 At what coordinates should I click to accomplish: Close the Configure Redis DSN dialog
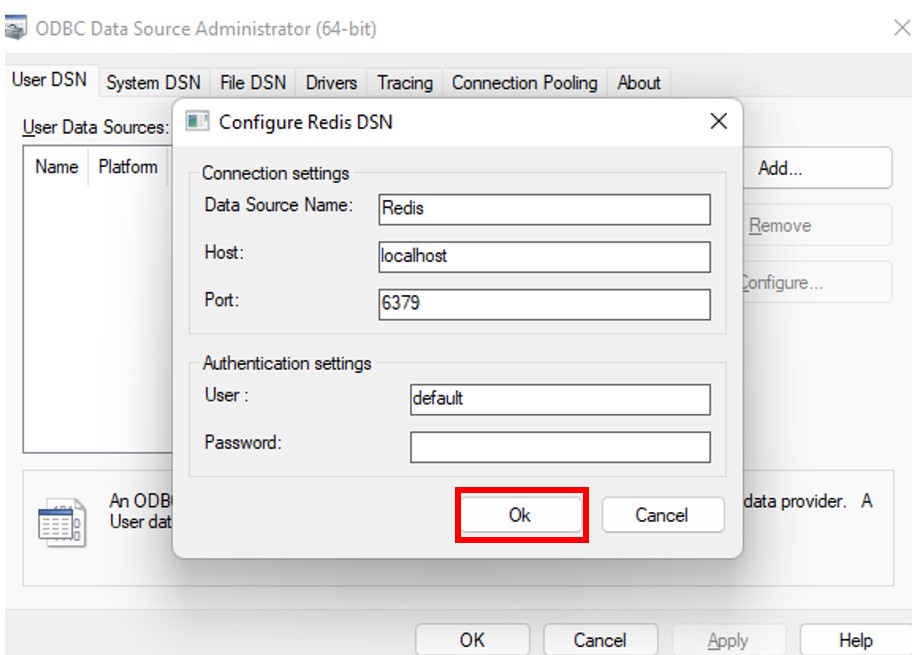click(x=718, y=121)
